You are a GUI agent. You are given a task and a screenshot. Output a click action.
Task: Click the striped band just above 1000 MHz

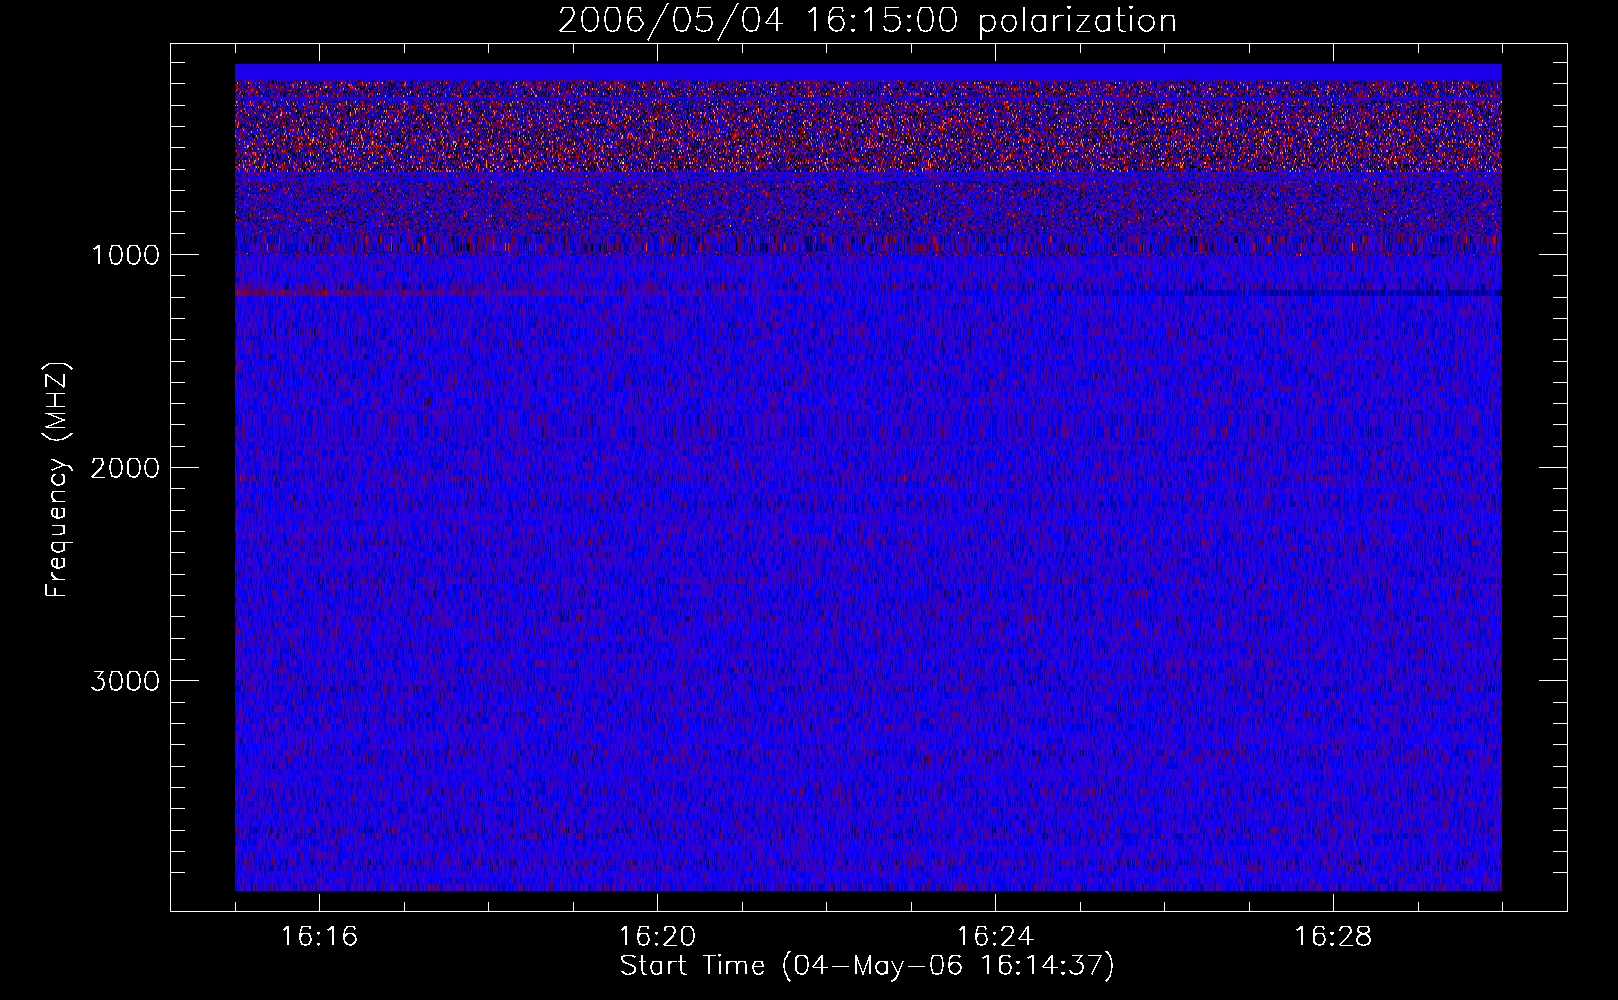click(868, 244)
